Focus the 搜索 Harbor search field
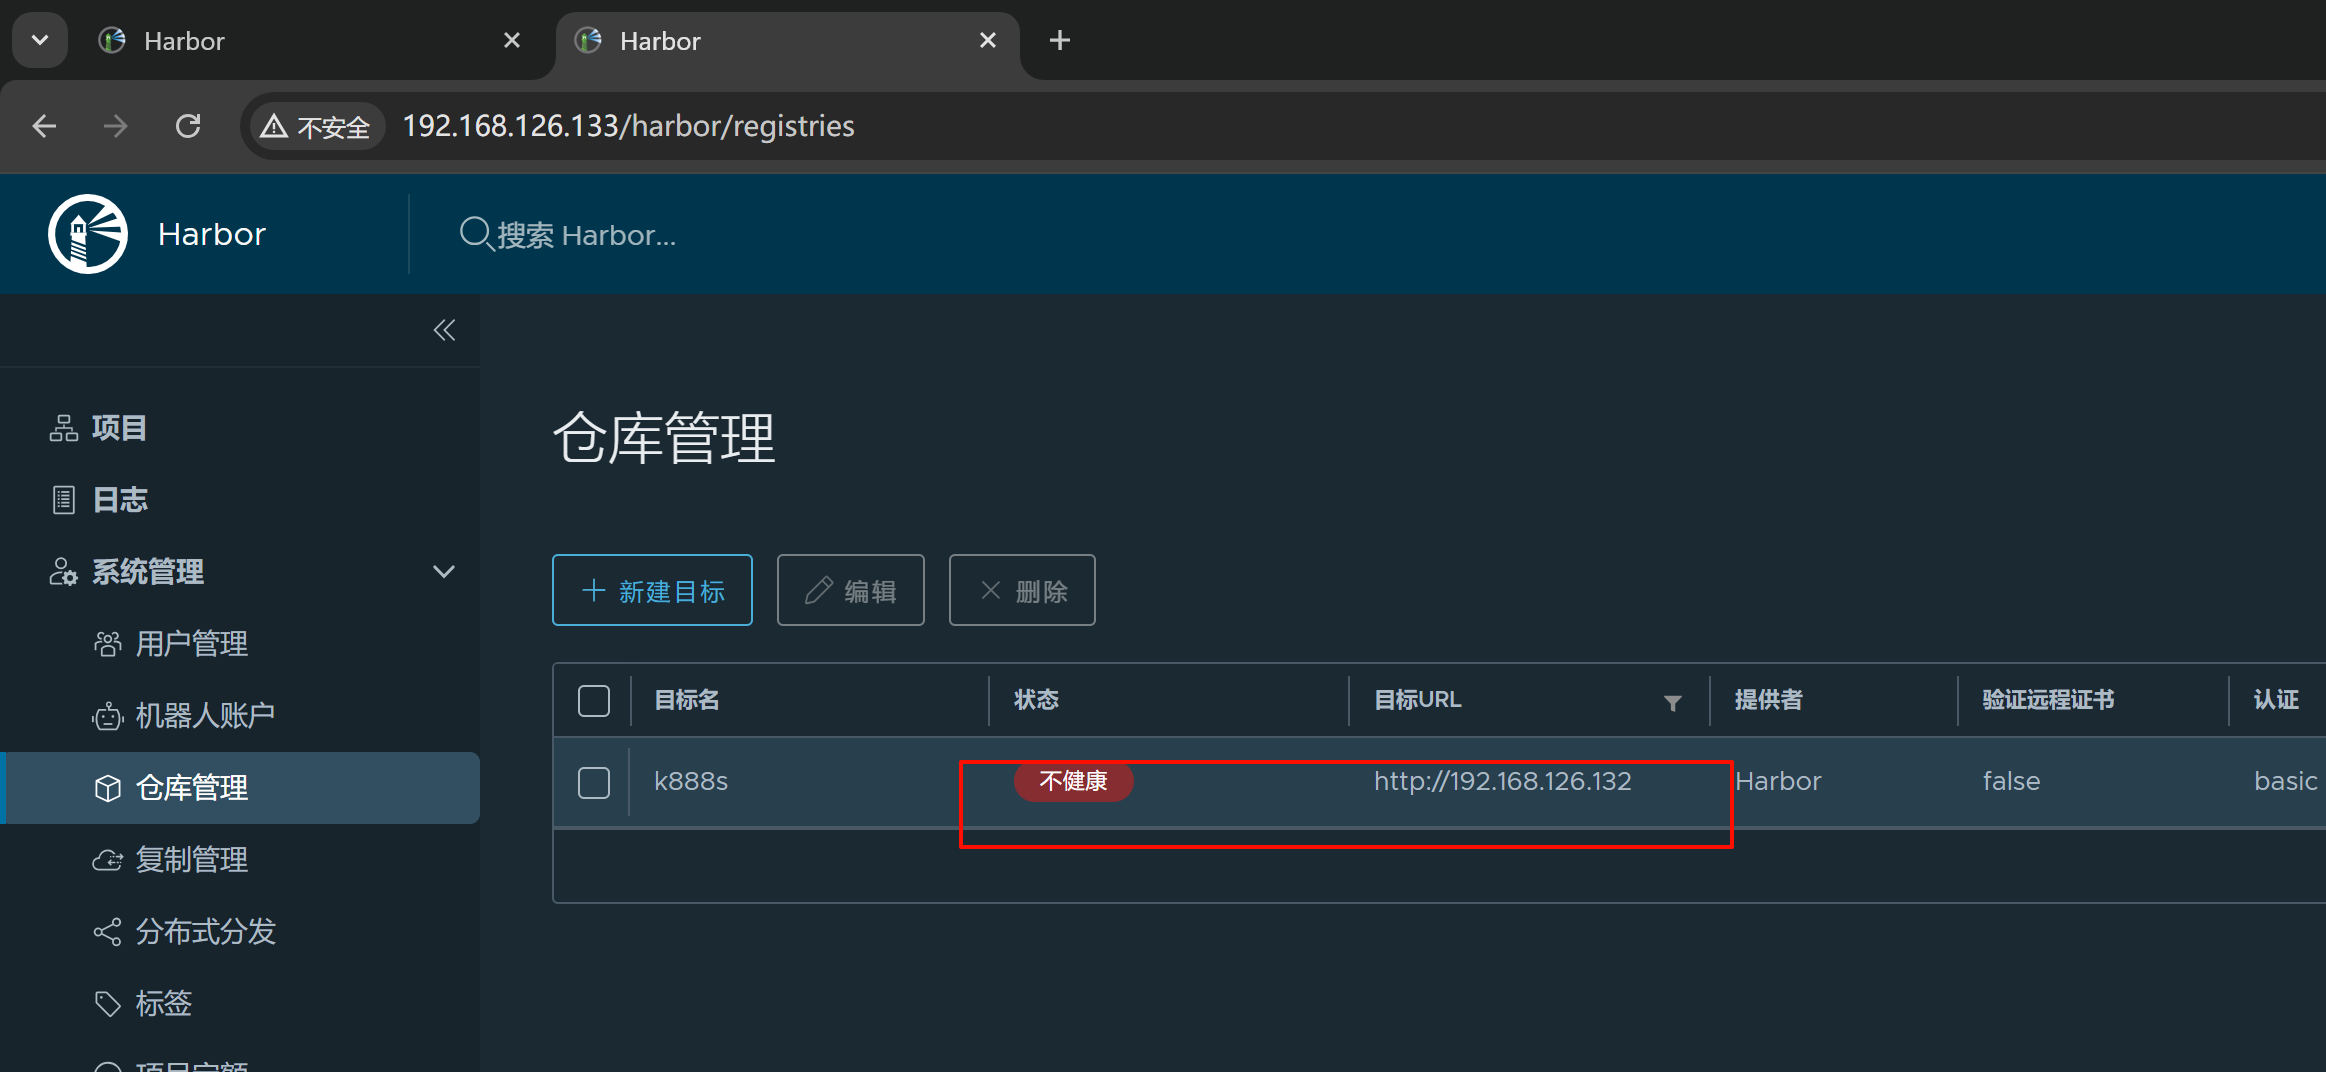2326x1072 pixels. pos(586,235)
